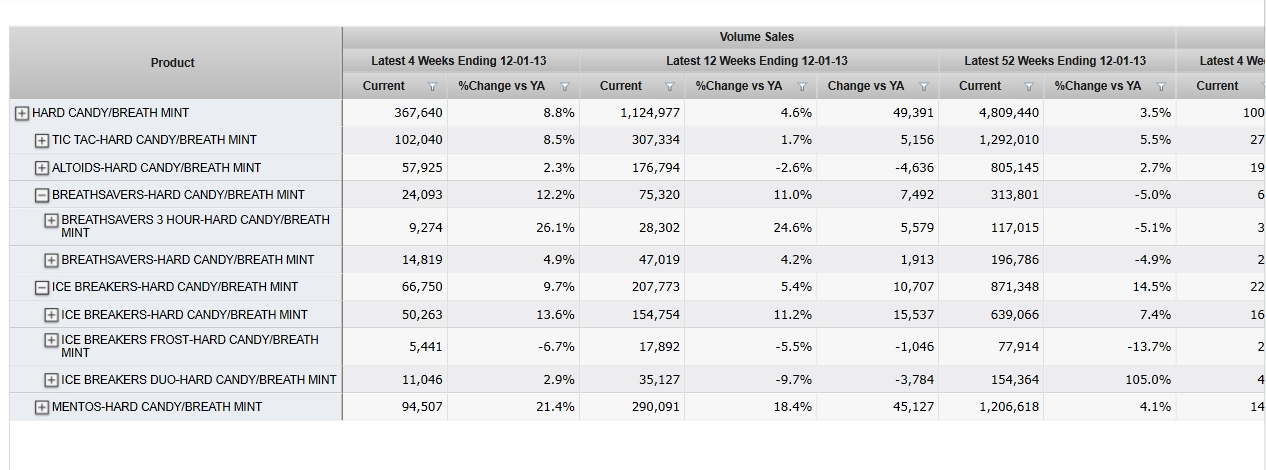Expand the MENTOS-HARD CANDY/BREATH MINT row
The height and width of the screenshot is (470, 1266).
(x=42, y=407)
